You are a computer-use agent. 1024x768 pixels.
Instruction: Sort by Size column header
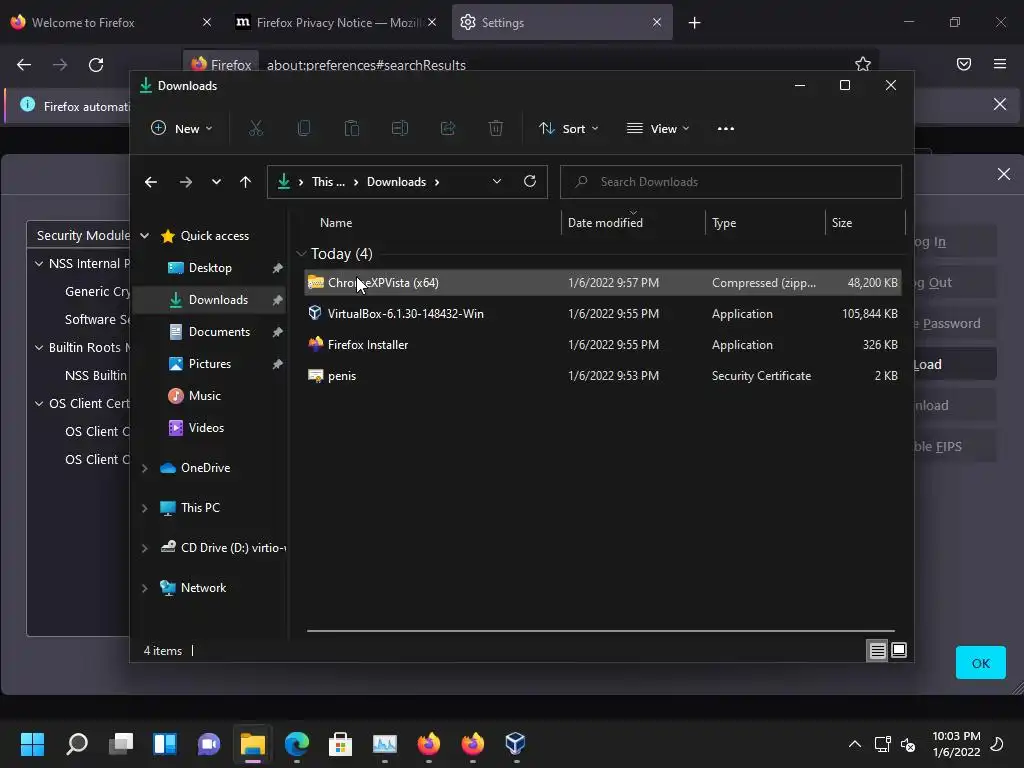pos(842,223)
